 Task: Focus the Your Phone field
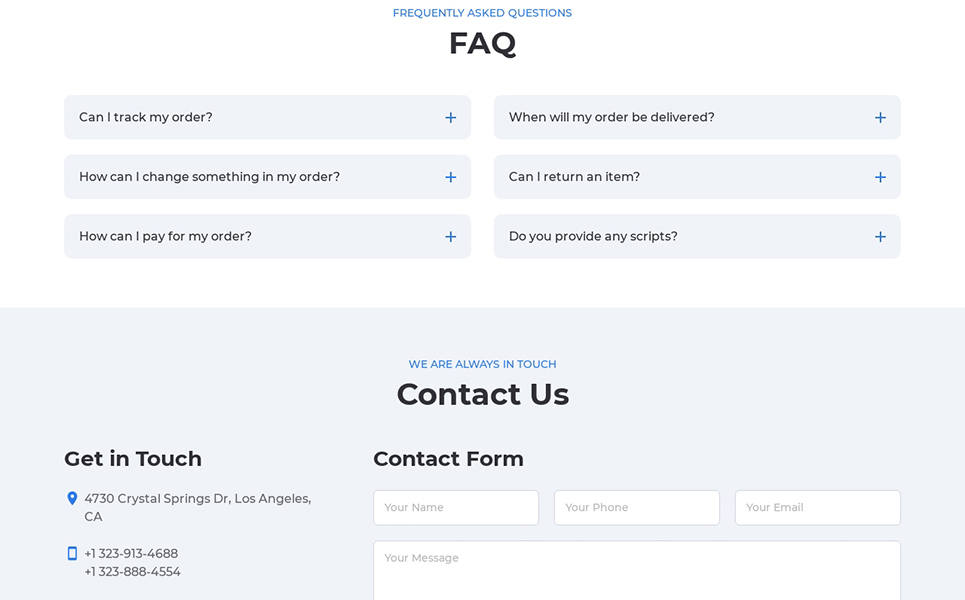coord(637,508)
